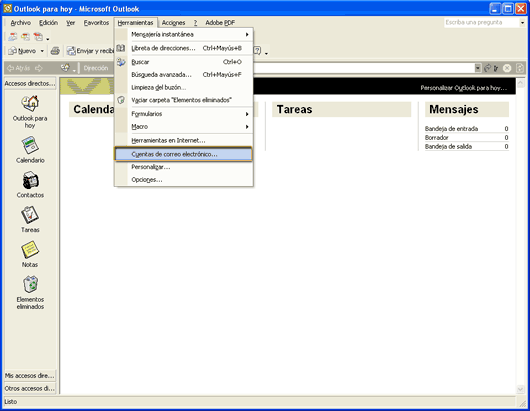Open Bandeja de entrada link
This screenshot has width=530, height=411.
[451, 128]
